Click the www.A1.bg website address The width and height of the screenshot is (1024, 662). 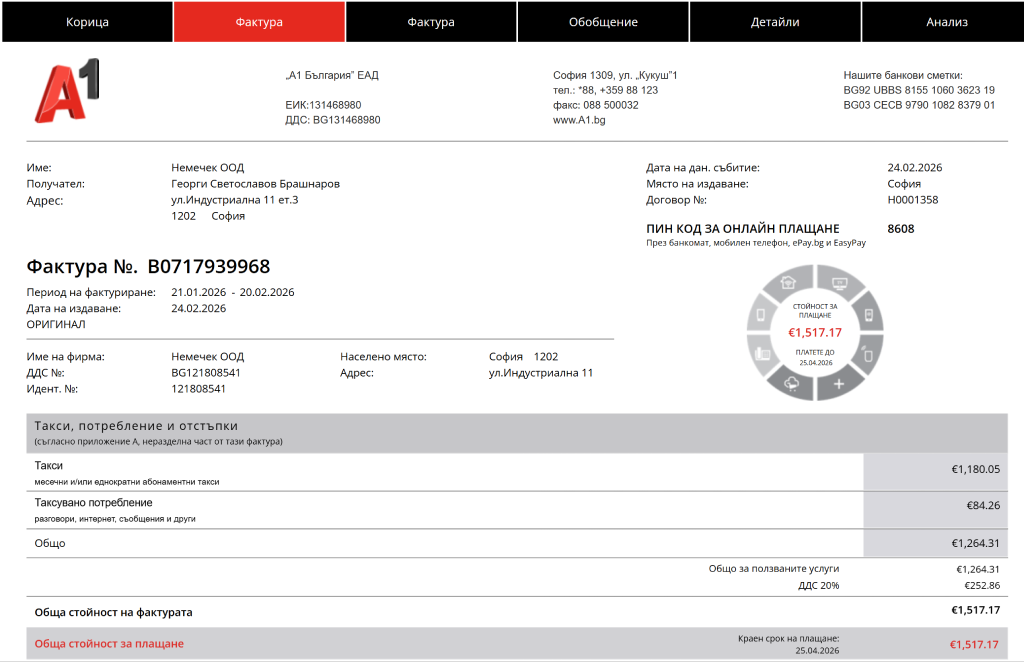[x=579, y=120]
